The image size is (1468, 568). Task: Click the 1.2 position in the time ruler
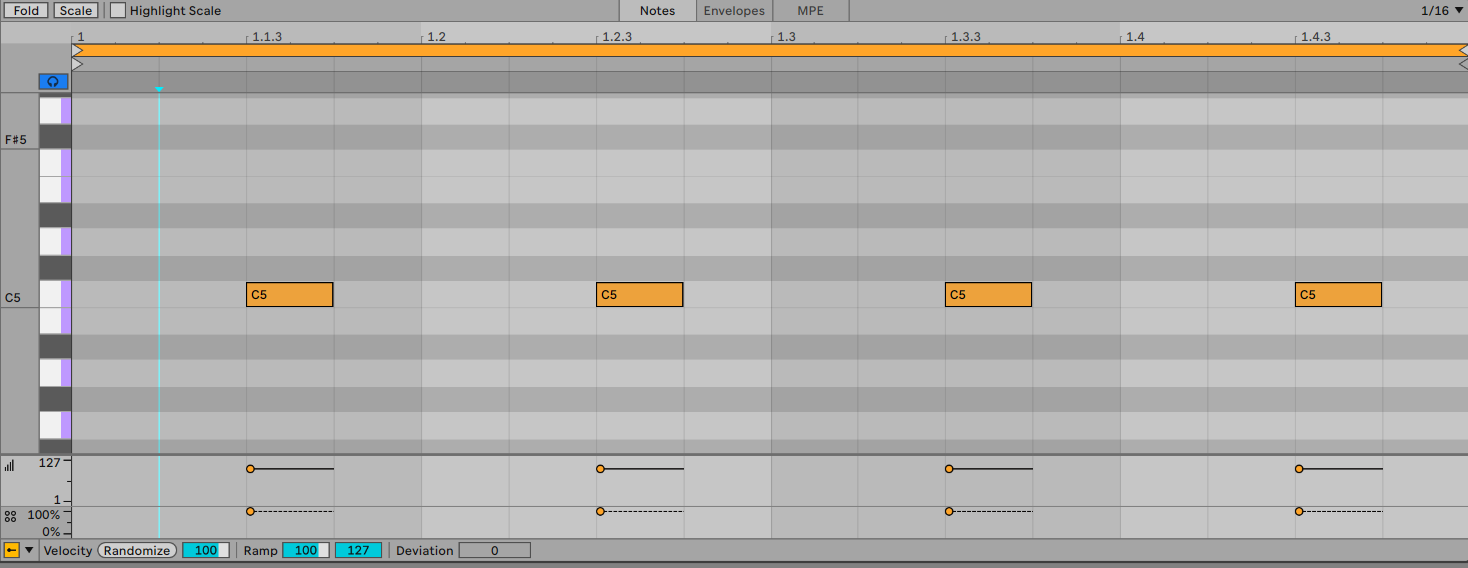pos(436,37)
